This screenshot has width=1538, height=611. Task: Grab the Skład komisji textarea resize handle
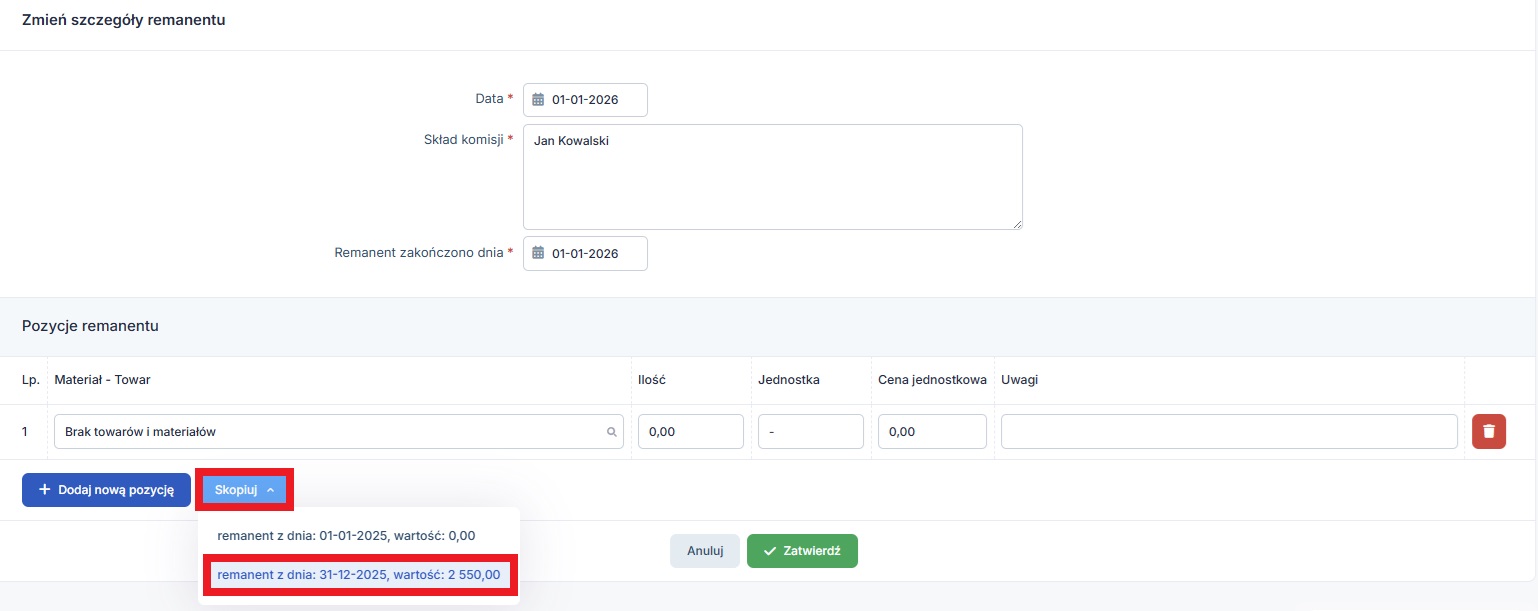click(x=1017, y=224)
